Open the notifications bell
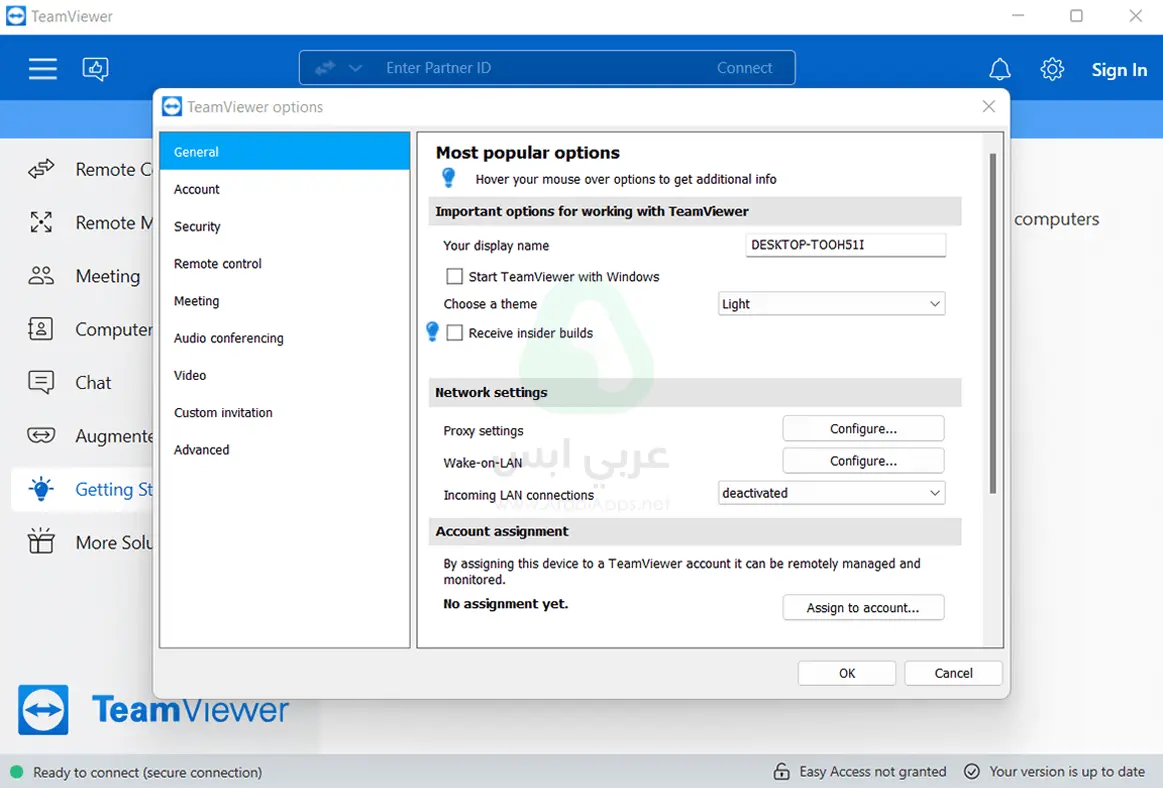 tap(999, 69)
